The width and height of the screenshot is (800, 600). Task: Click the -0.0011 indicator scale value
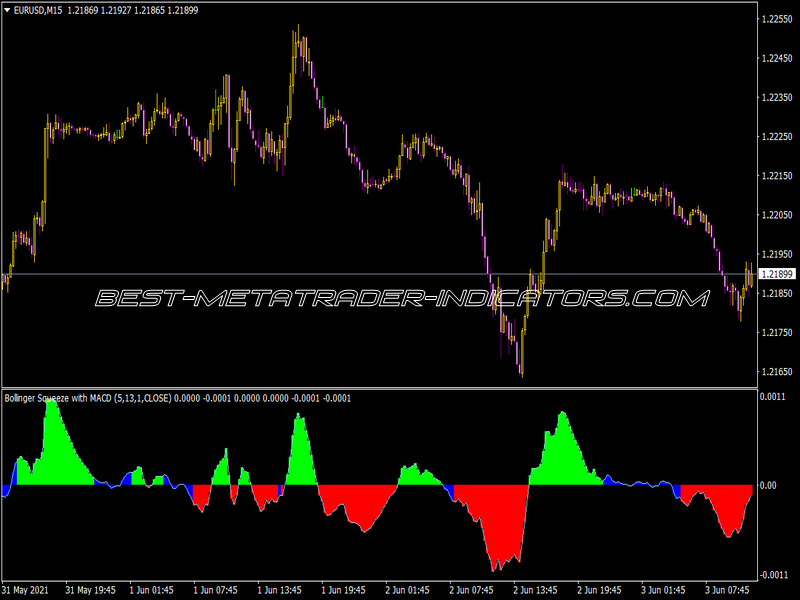(773, 575)
